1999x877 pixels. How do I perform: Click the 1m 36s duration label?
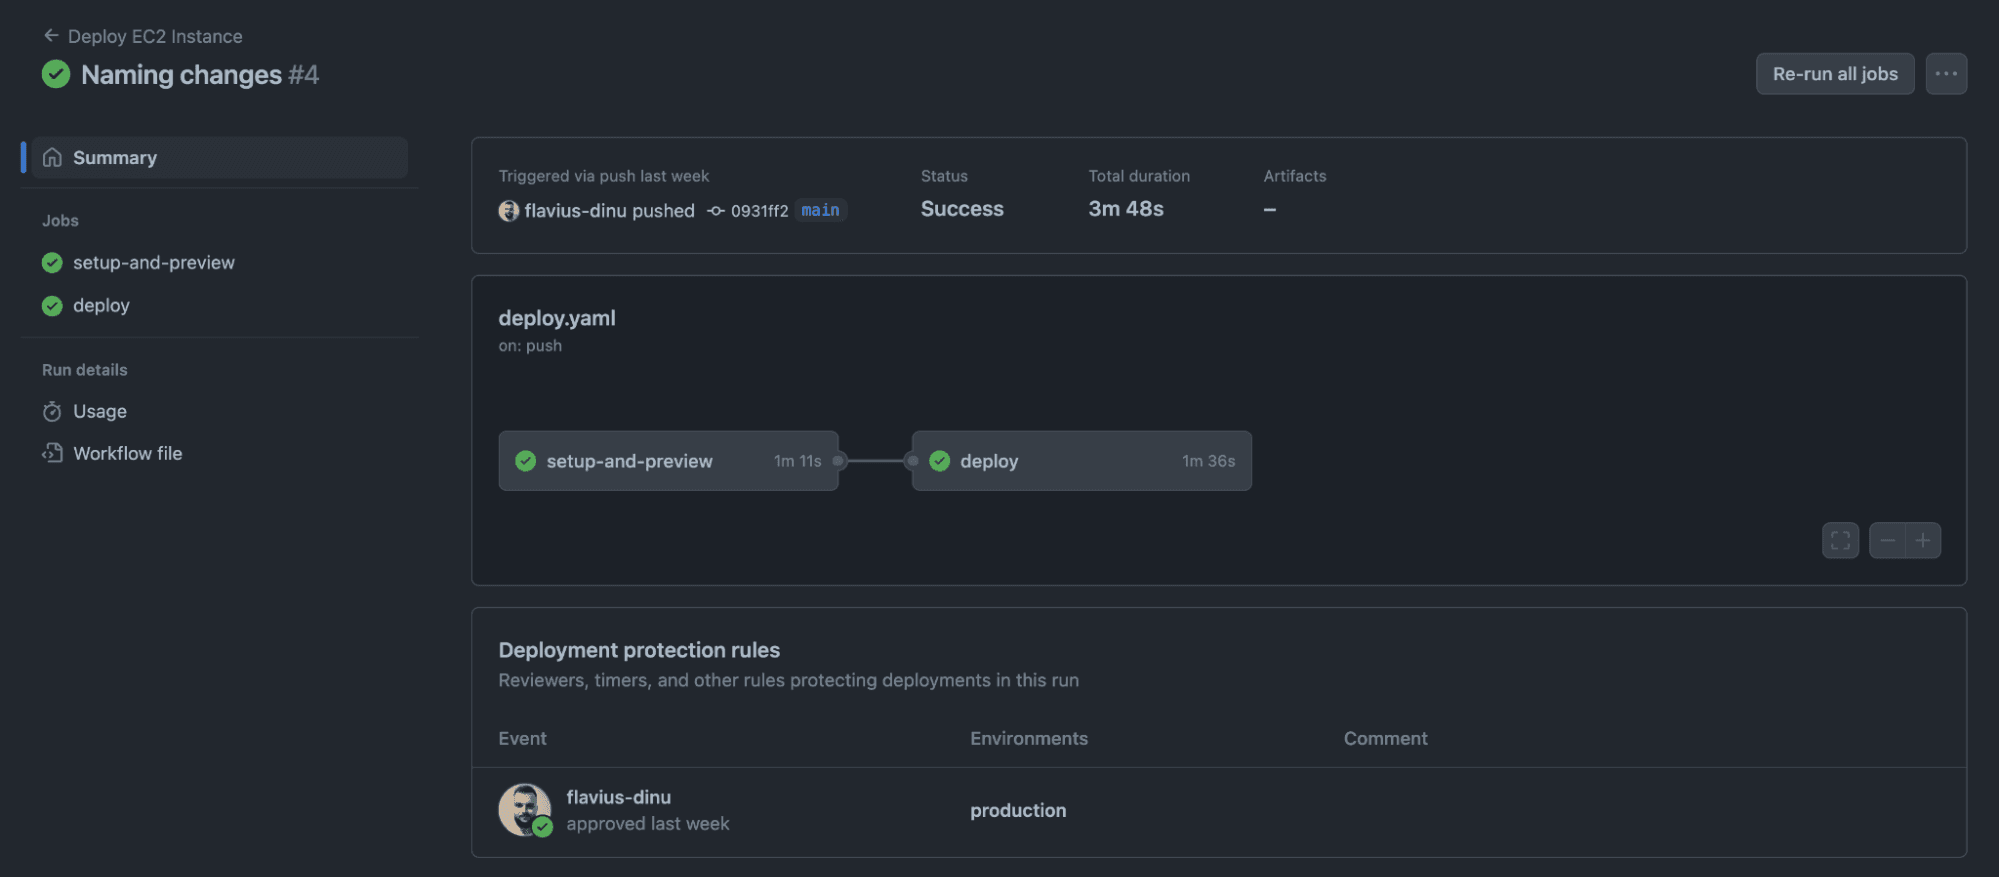(1208, 461)
